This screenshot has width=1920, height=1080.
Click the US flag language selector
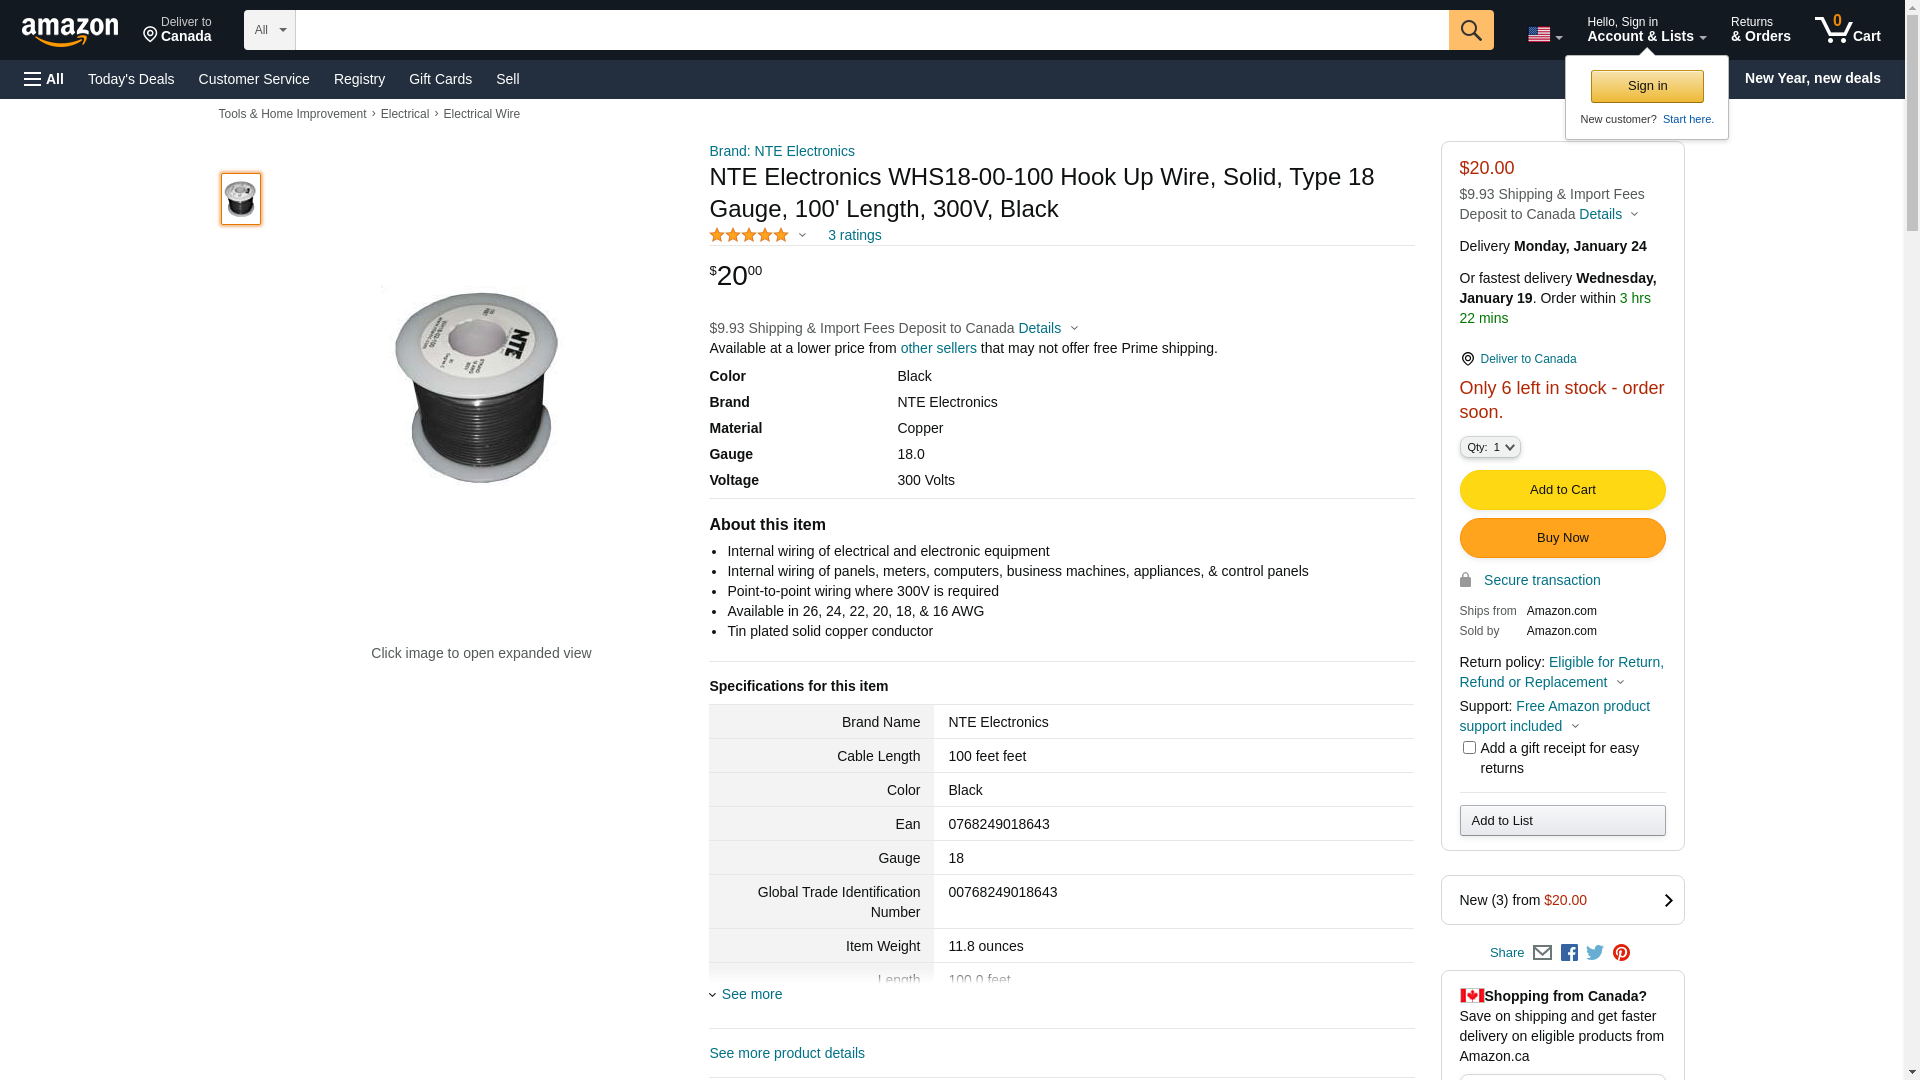[x=1544, y=35]
